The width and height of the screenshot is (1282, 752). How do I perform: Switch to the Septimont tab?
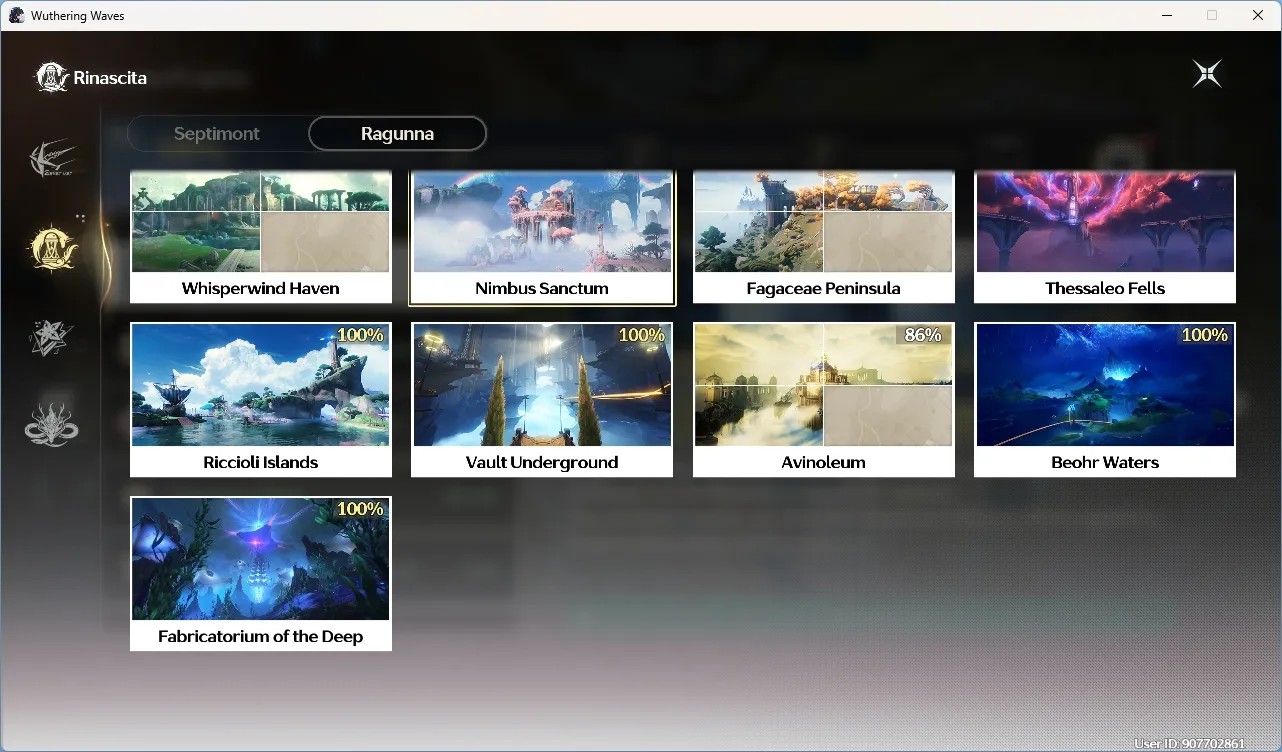click(217, 133)
